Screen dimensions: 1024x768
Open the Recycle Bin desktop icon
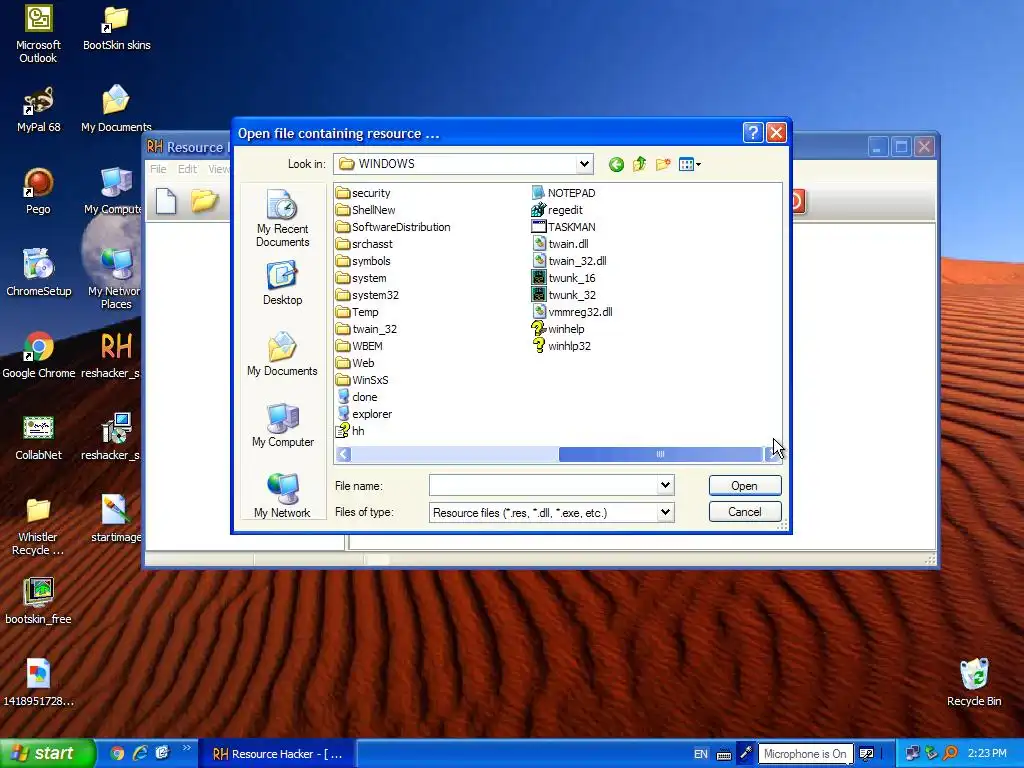point(974,682)
